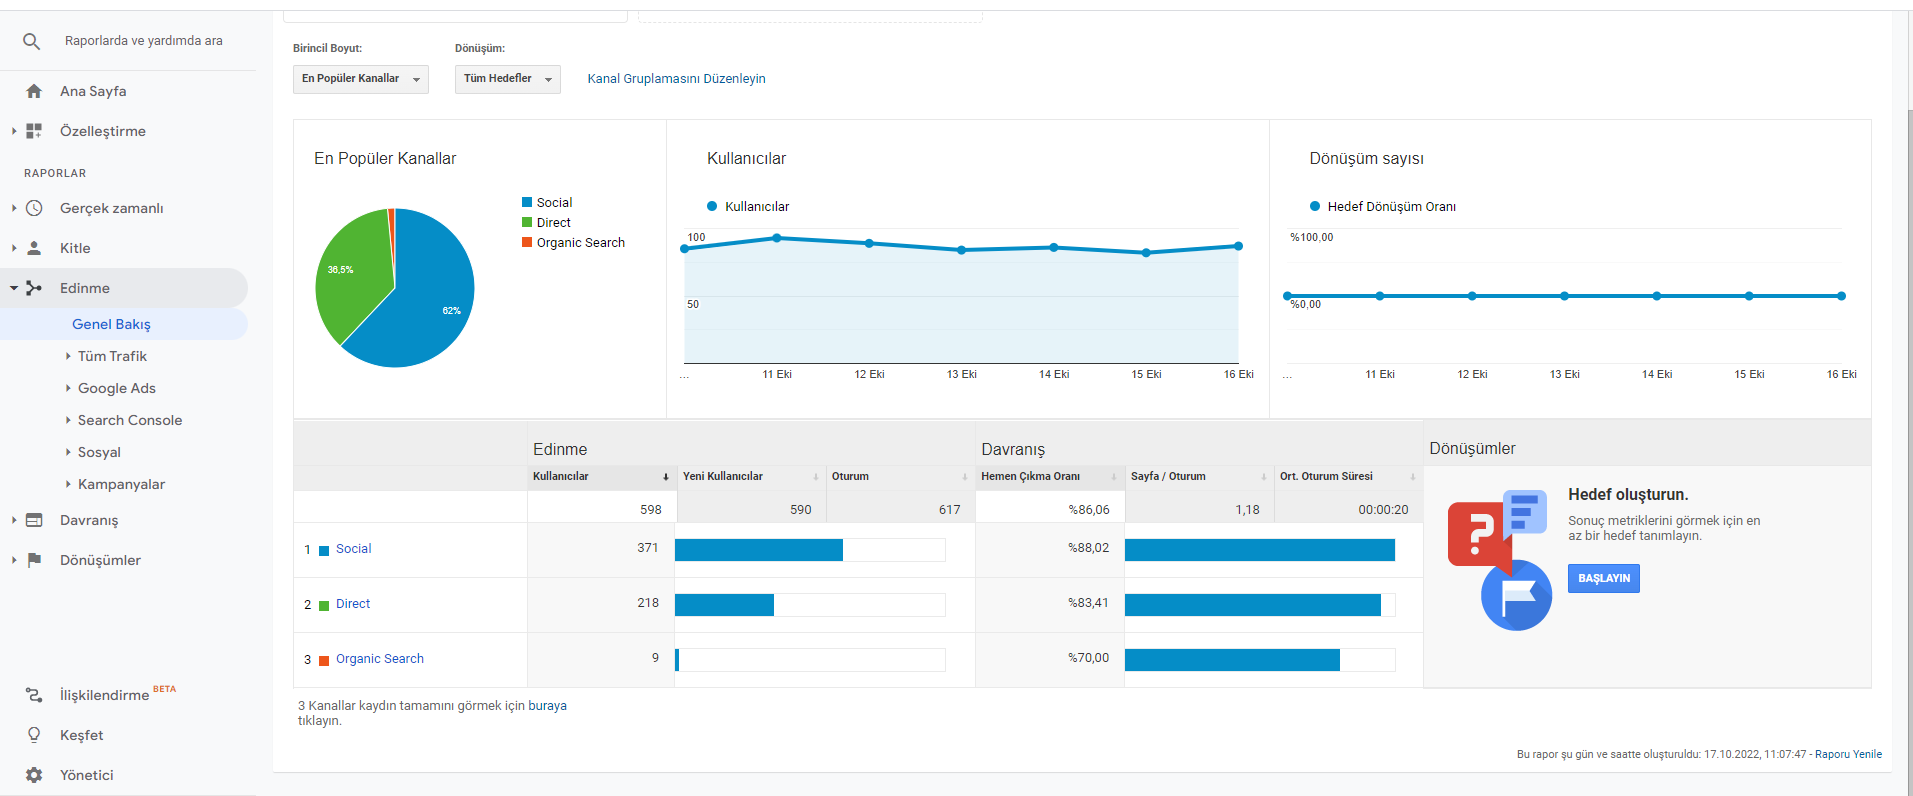Open Search Console menu item

[130, 420]
